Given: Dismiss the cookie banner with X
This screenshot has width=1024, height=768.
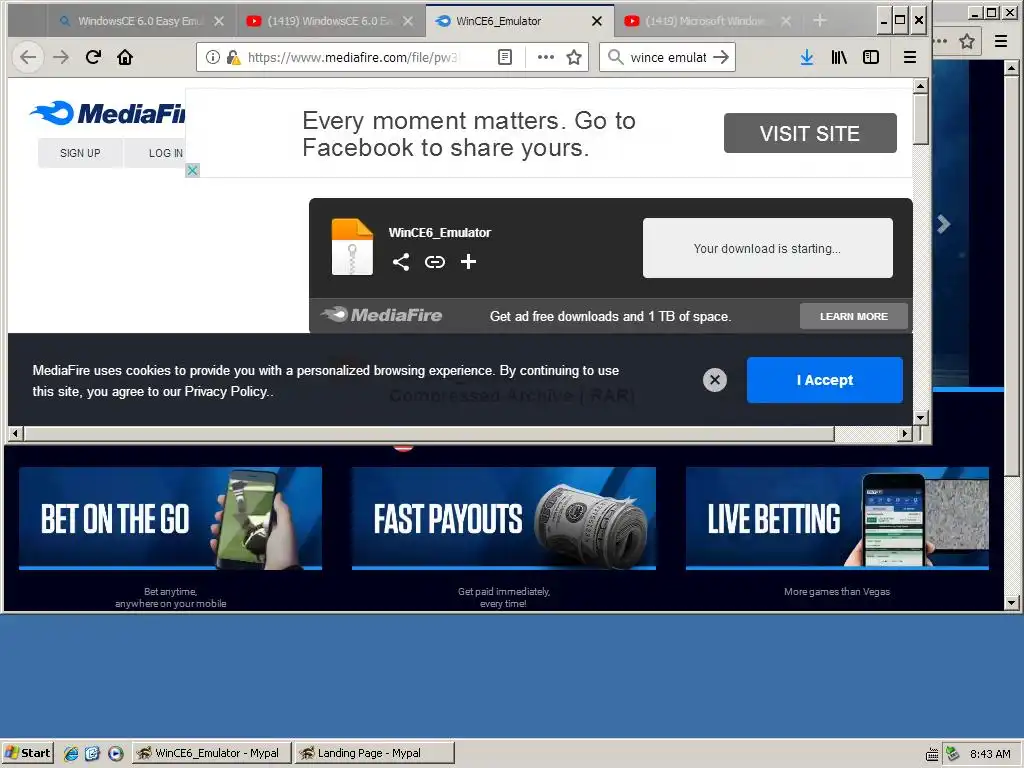Looking at the screenshot, I should (715, 380).
